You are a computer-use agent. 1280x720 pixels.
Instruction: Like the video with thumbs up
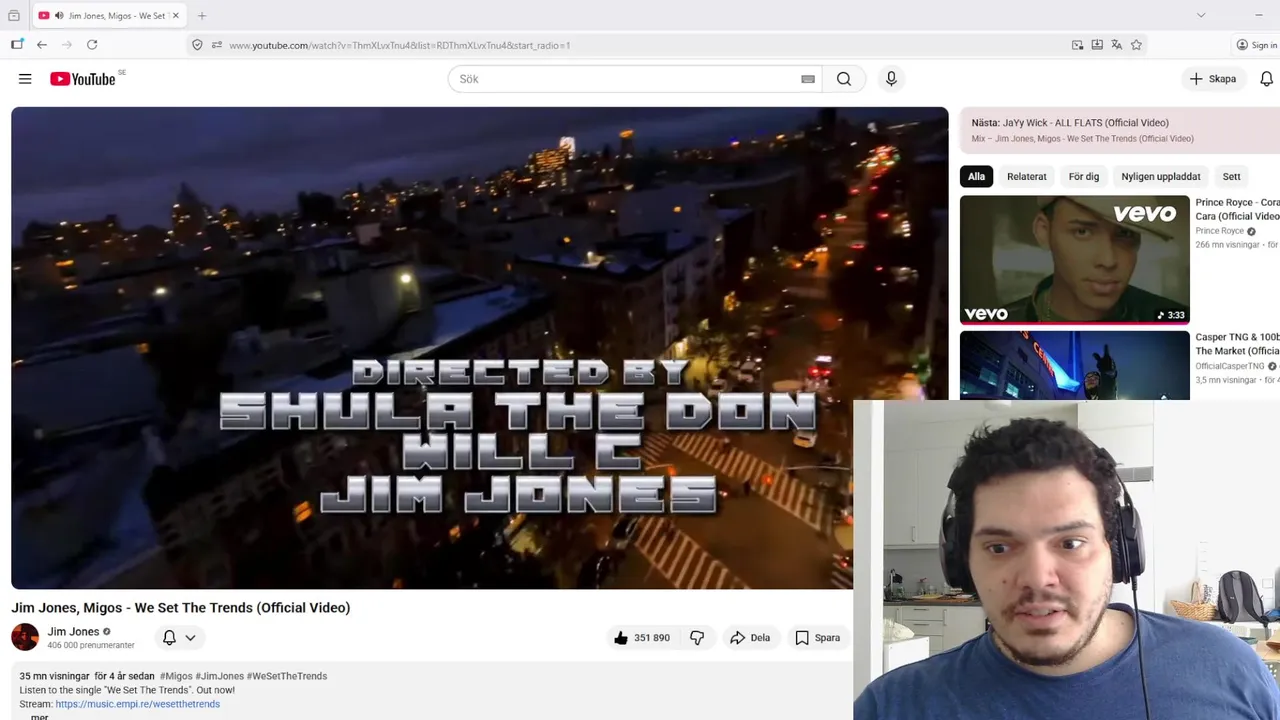pos(642,638)
